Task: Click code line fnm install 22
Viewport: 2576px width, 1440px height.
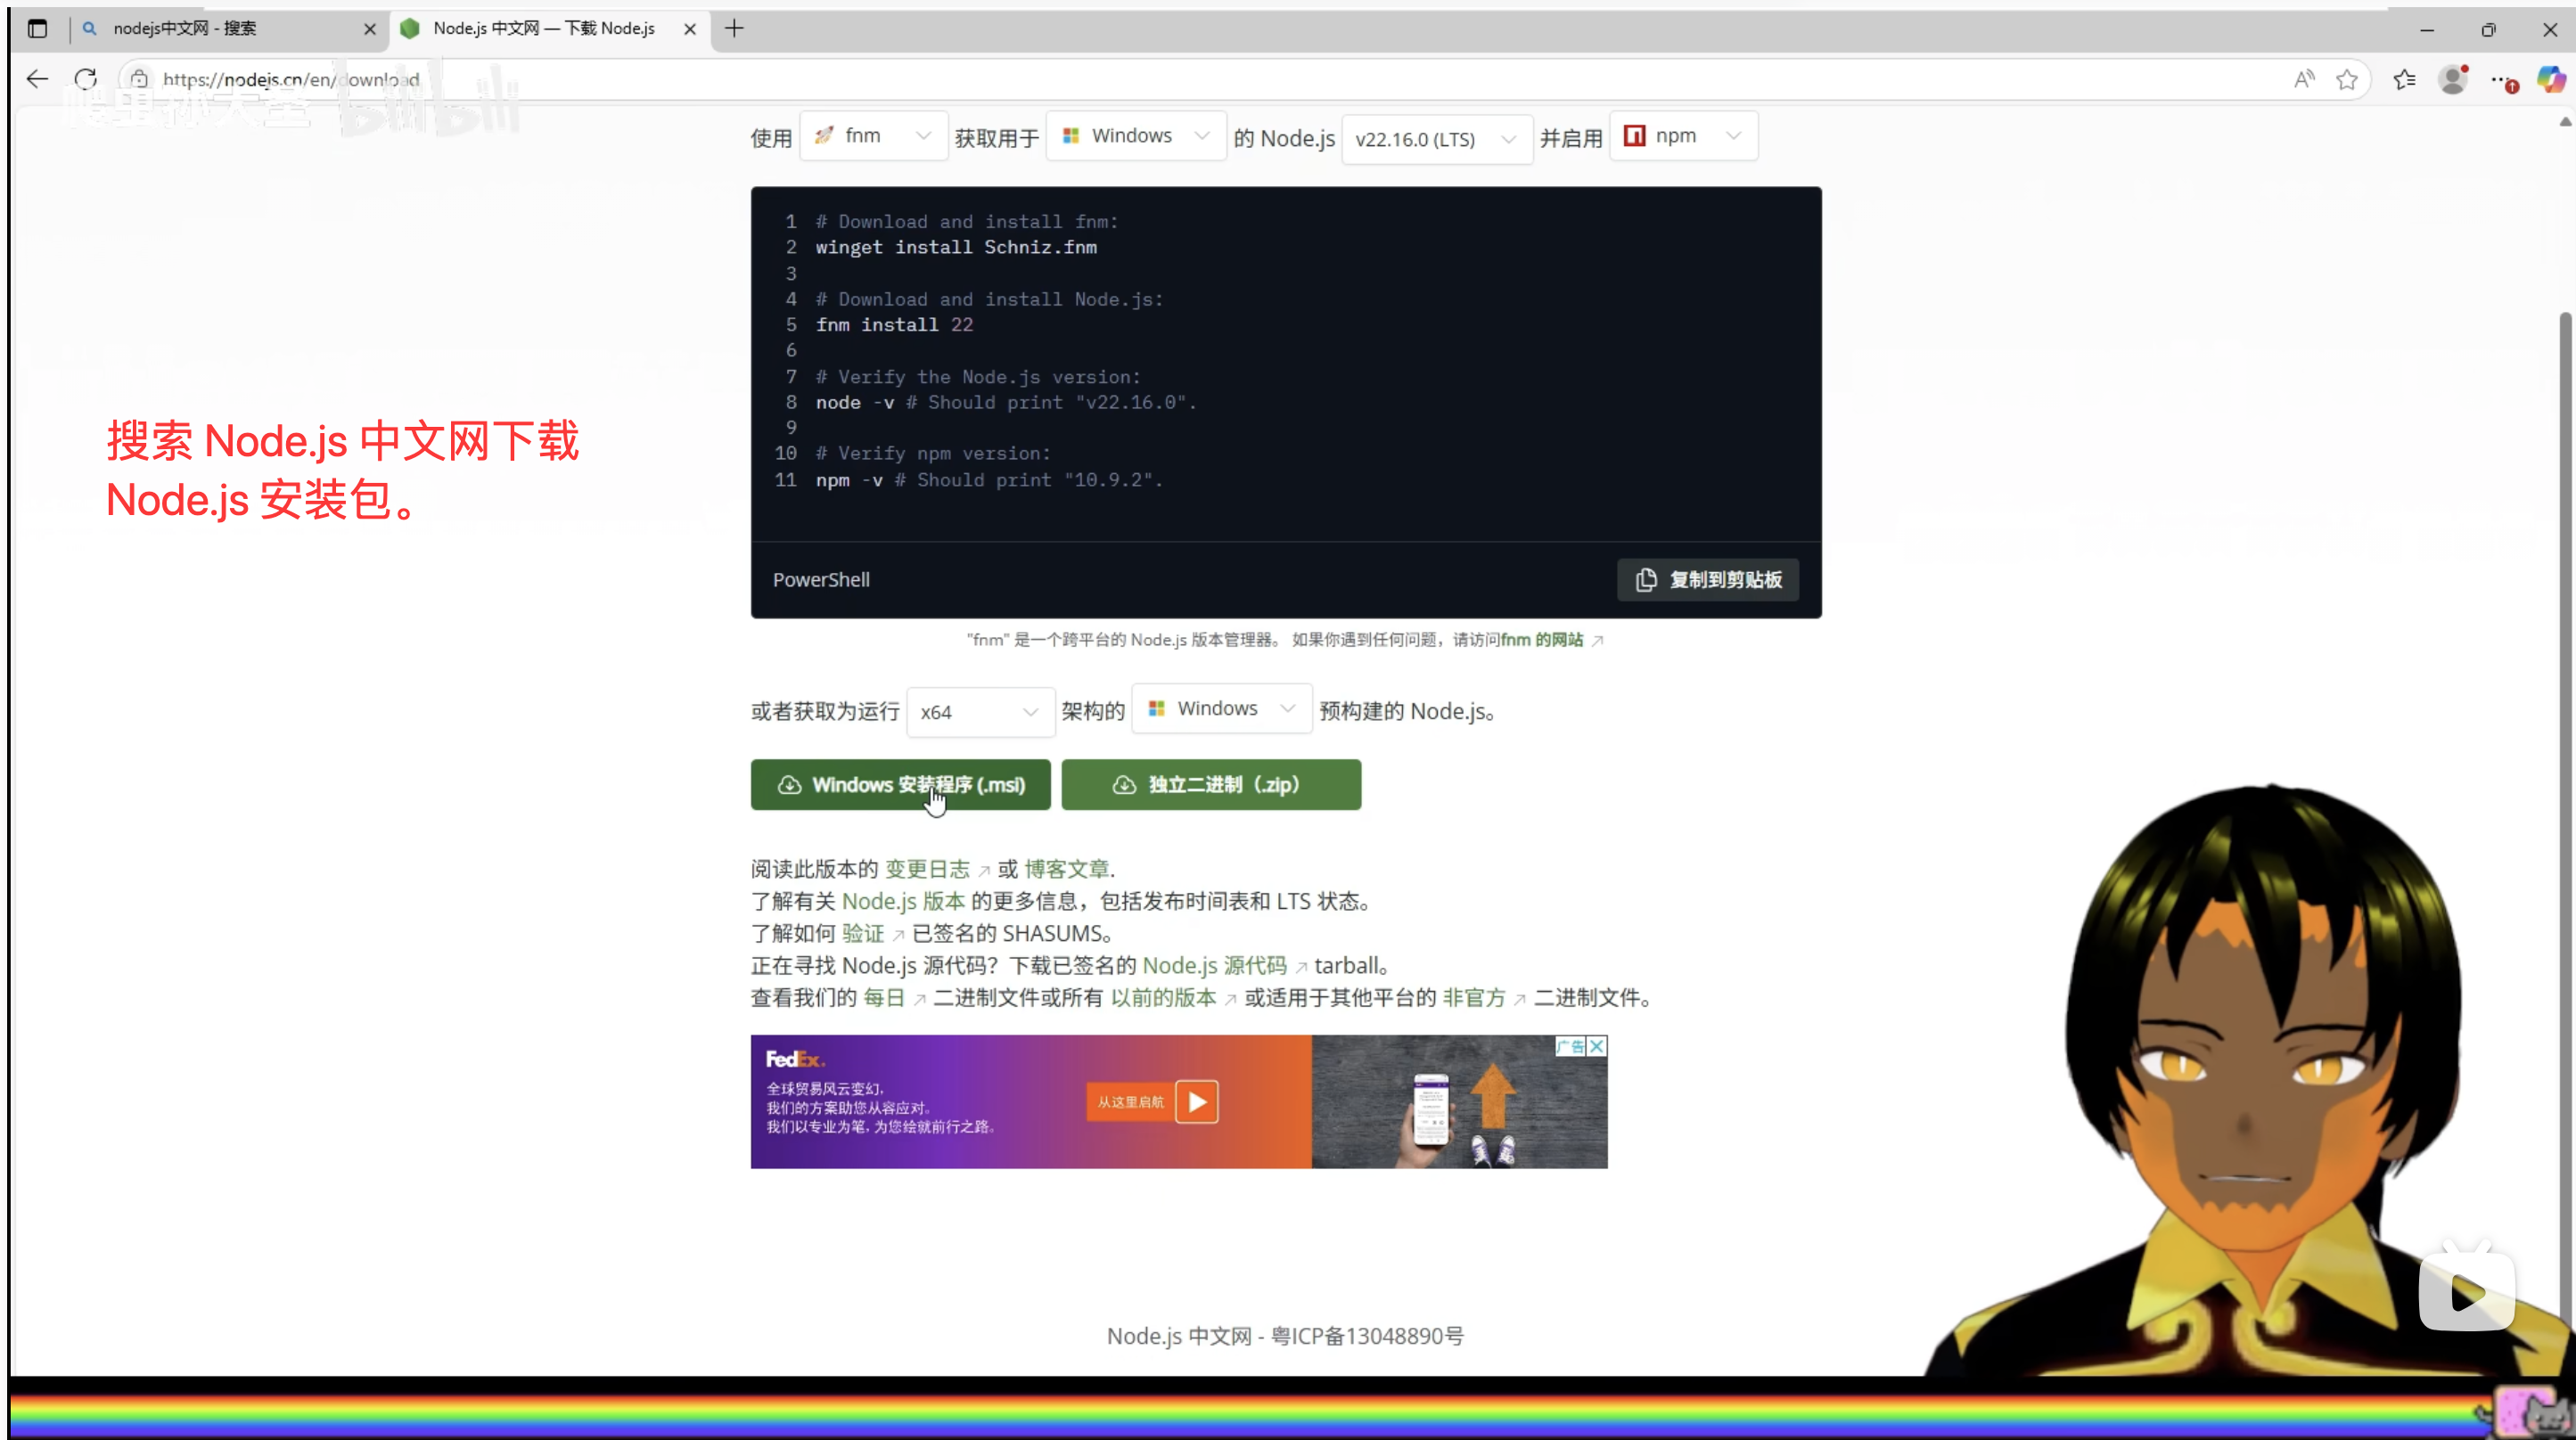Action: pyautogui.click(x=894, y=325)
